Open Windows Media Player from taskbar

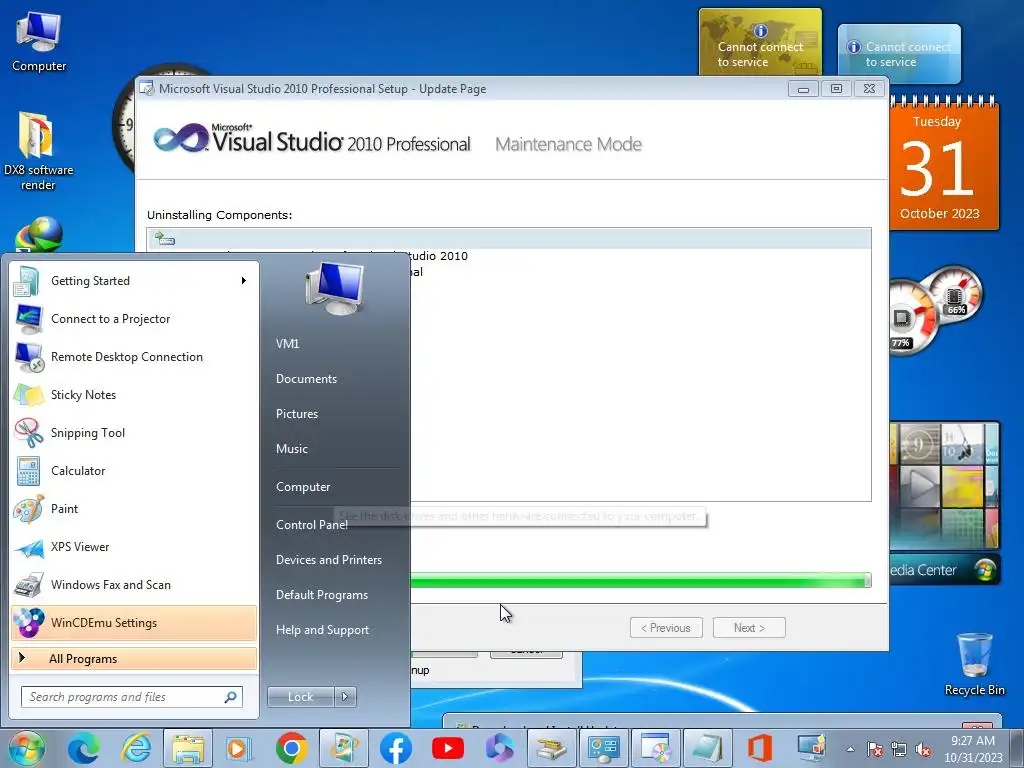click(239, 748)
